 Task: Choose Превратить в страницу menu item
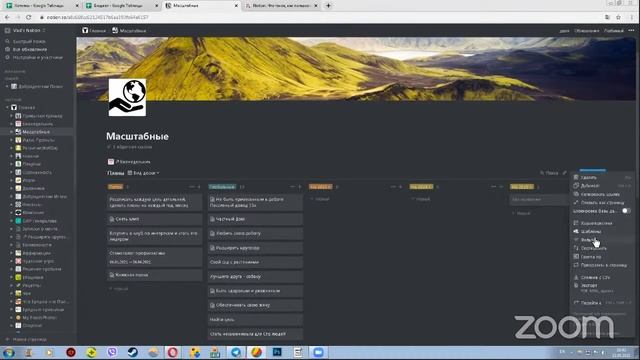click(x=602, y=265)
